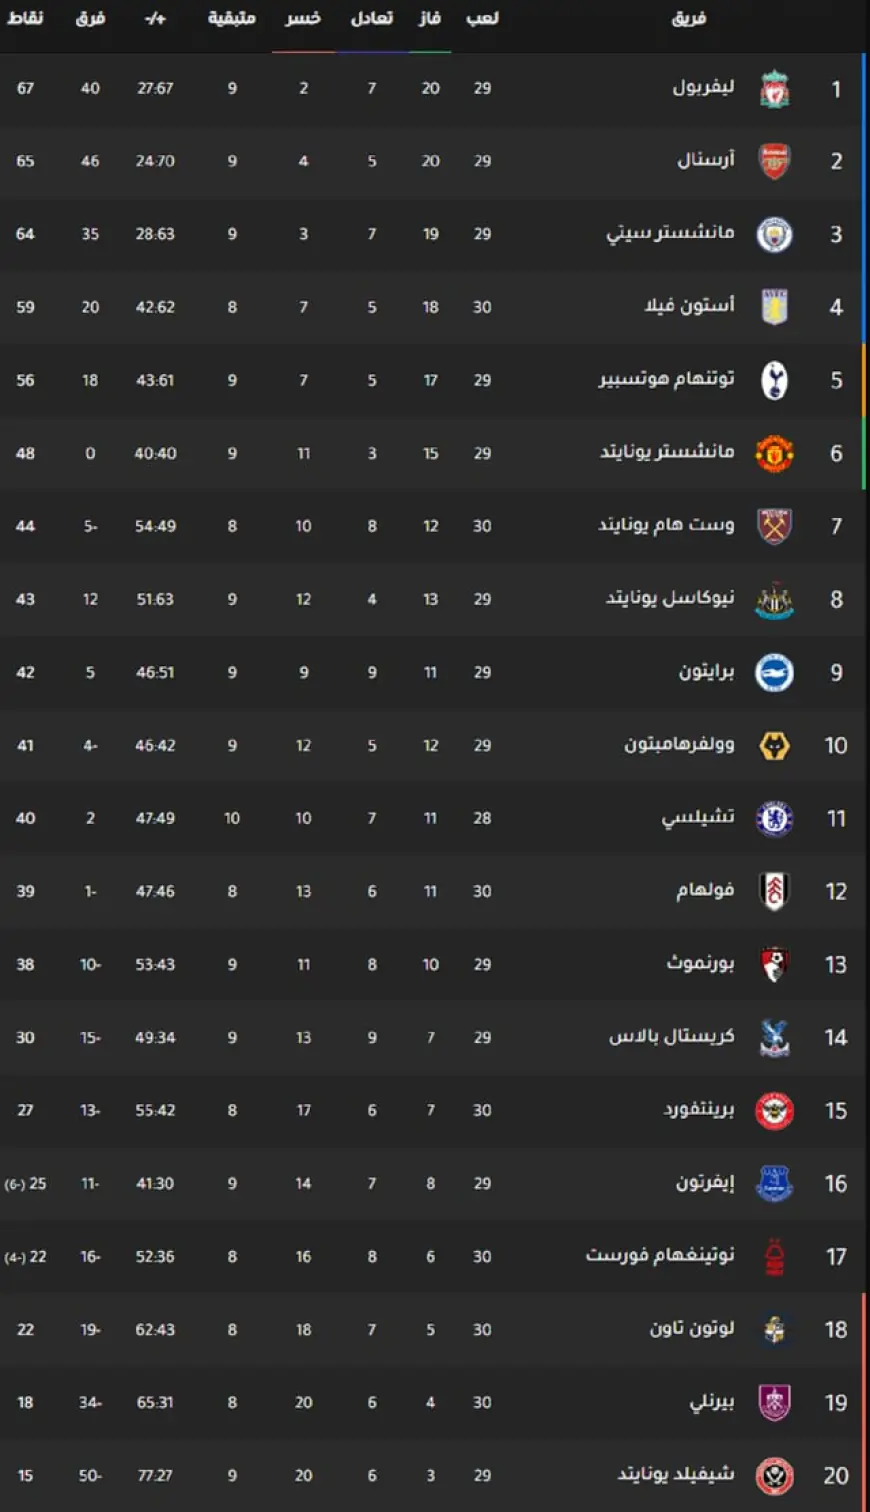The height and width of the screenshot is (1512, 870).
Task: Open ليفربول team name link
Action: 703,88
